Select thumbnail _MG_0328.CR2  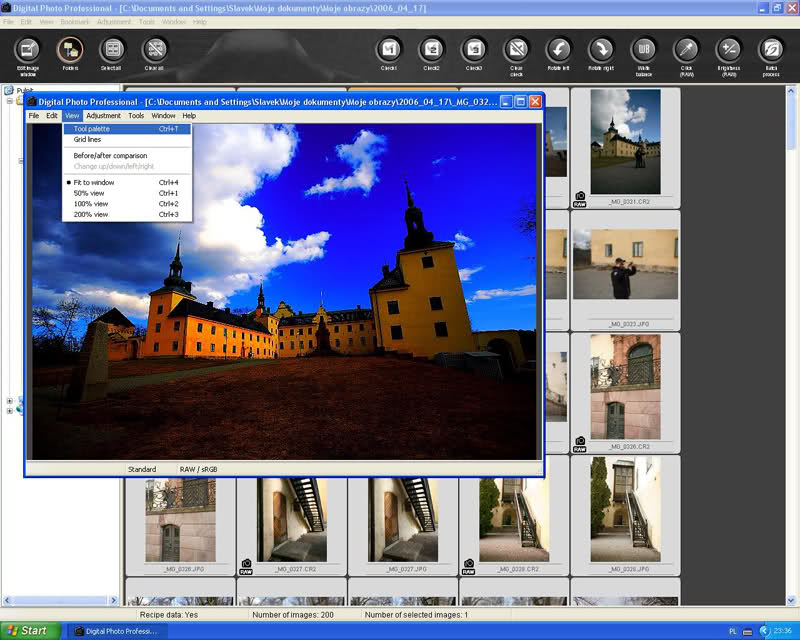pos(514,526)
